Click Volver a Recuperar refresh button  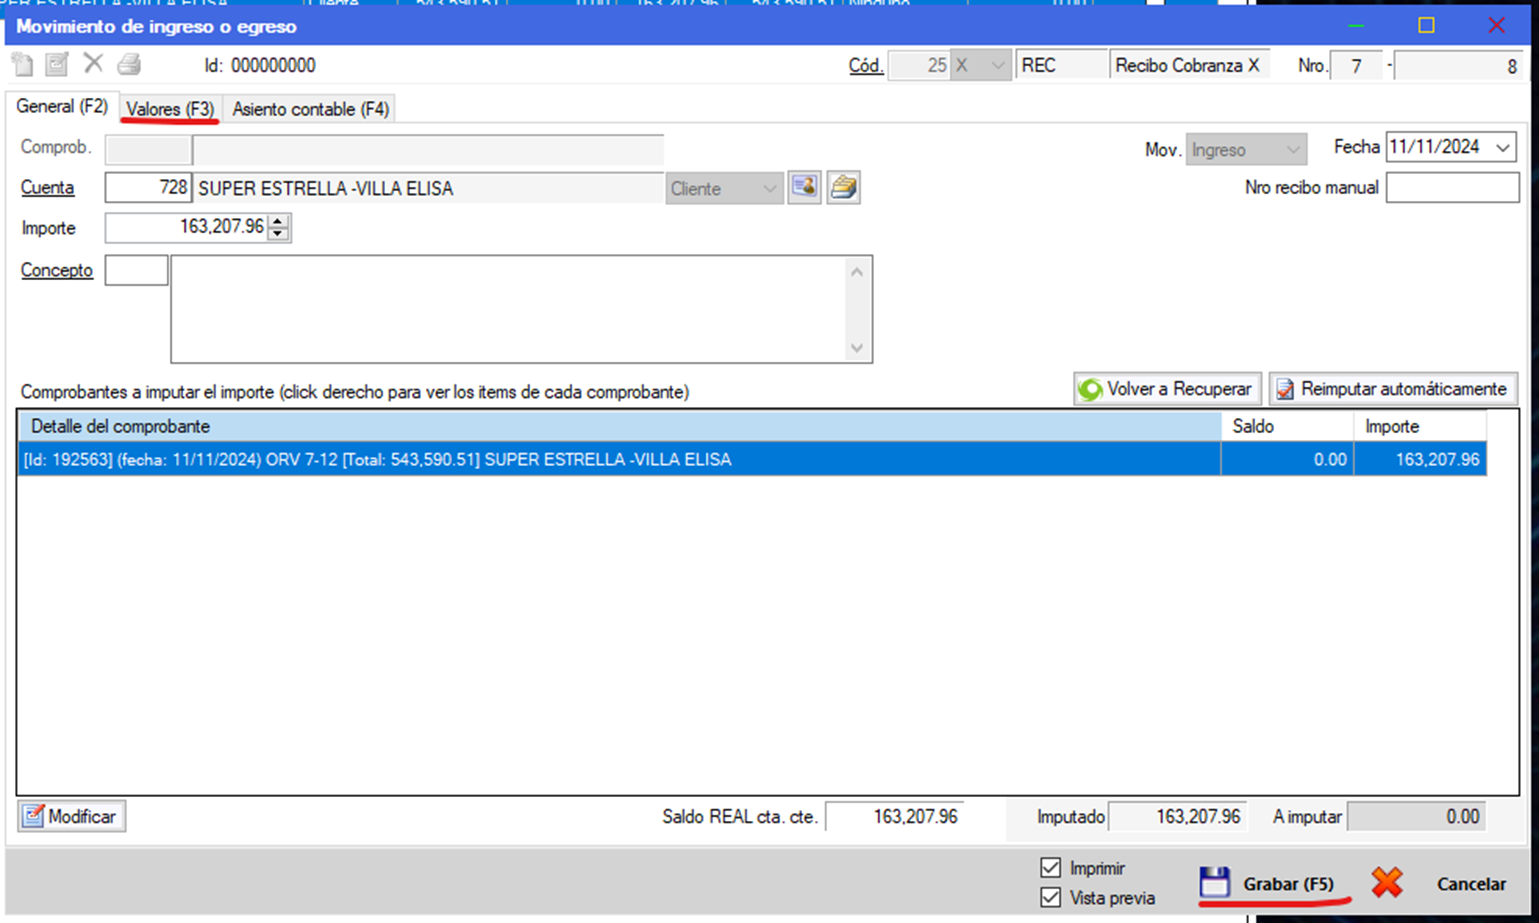[1167, 389]
